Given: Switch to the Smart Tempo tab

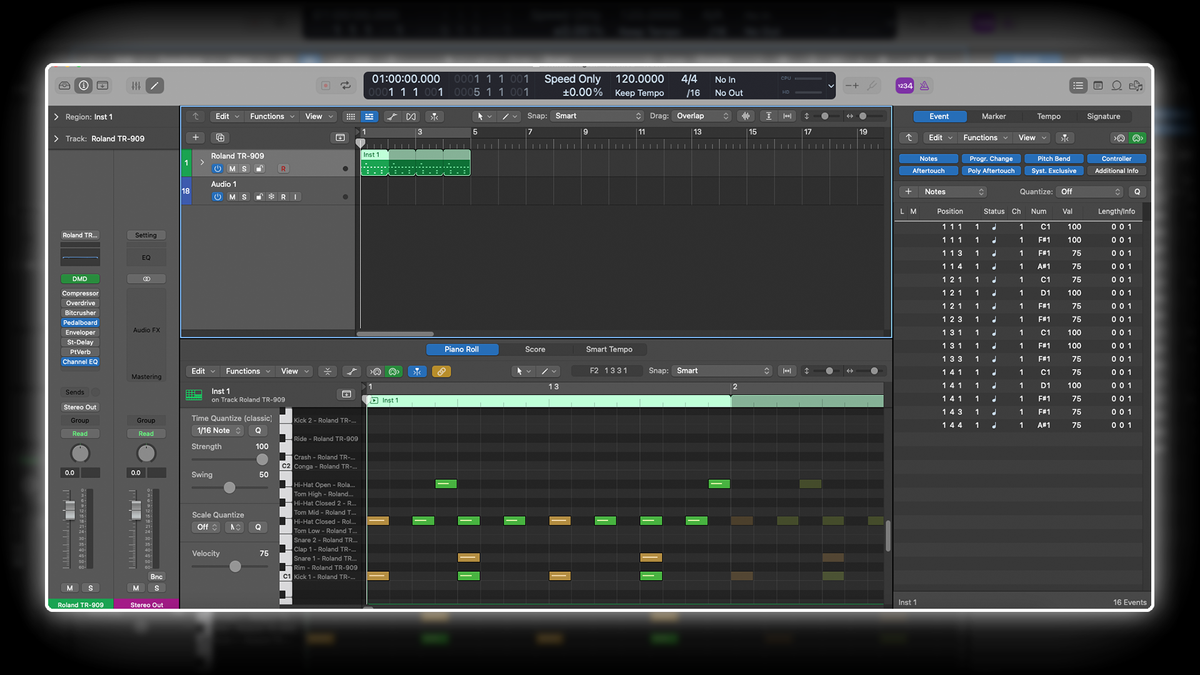Looking at the screenshot, I should [x=608, y=349].
